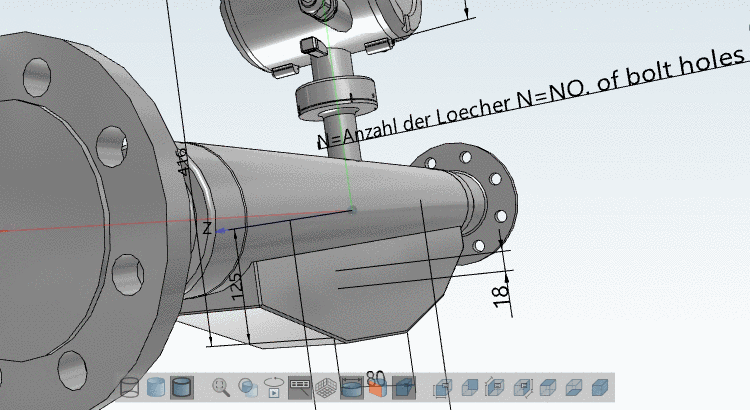Viewport: 750px width, 410px height.
Task: Start the rotate animation play icon
Action: tap(274, 387)
